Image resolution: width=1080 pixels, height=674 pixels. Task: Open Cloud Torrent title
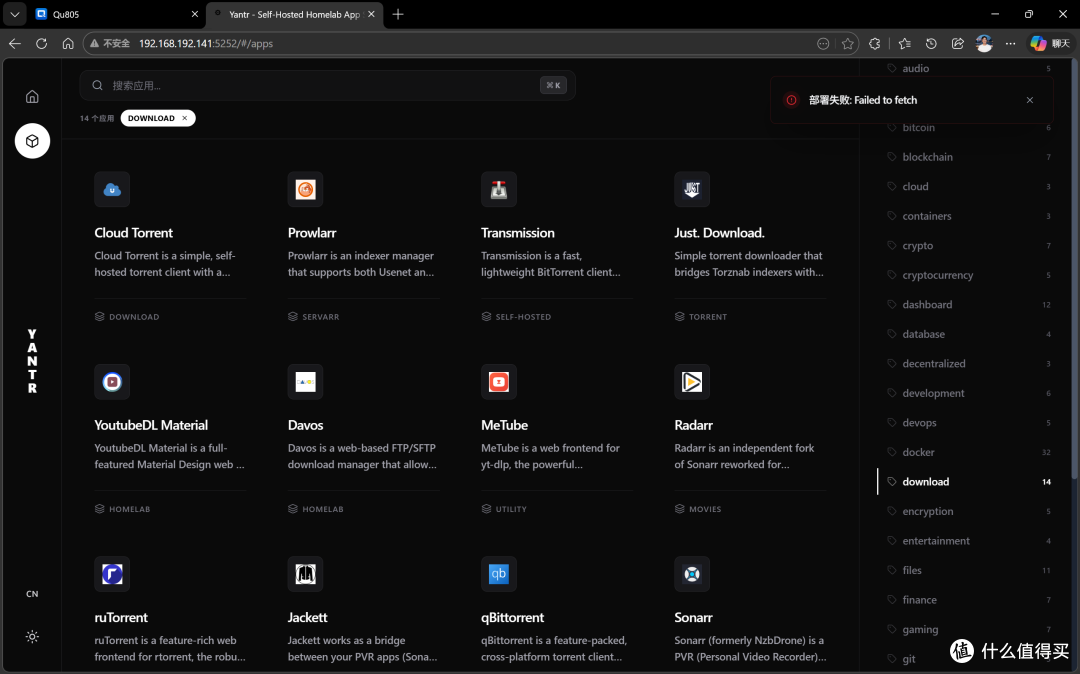pyautogui.click(x=134, y=233)
